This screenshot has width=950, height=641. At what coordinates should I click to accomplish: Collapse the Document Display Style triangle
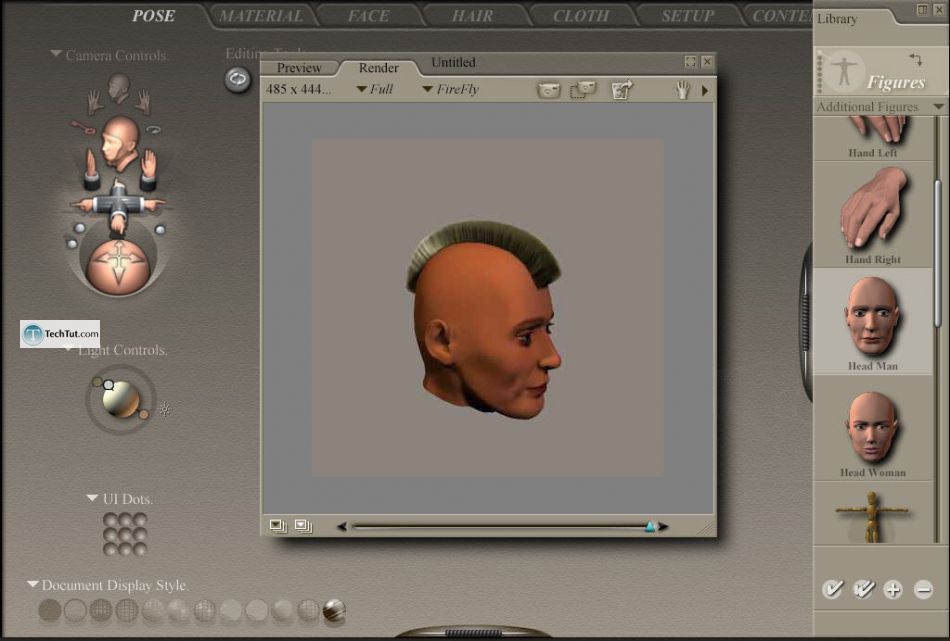[x=33, y=584]
